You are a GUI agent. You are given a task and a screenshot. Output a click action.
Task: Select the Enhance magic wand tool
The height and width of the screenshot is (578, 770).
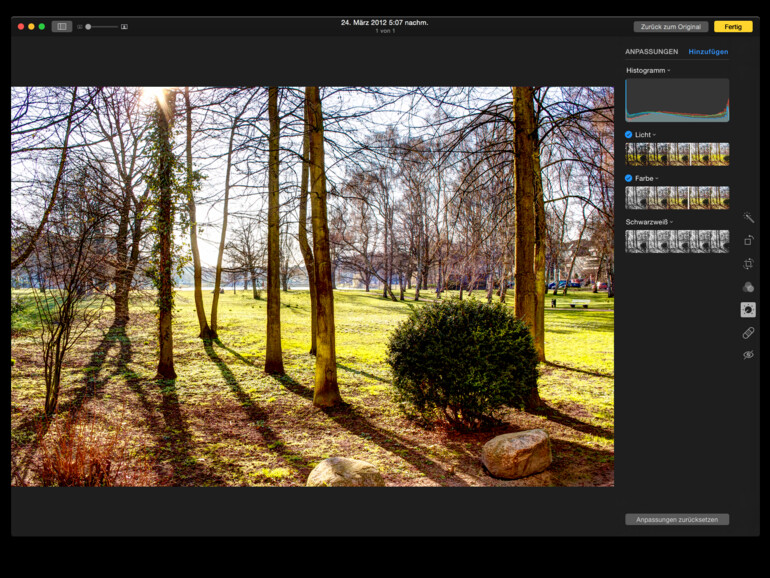748,217
